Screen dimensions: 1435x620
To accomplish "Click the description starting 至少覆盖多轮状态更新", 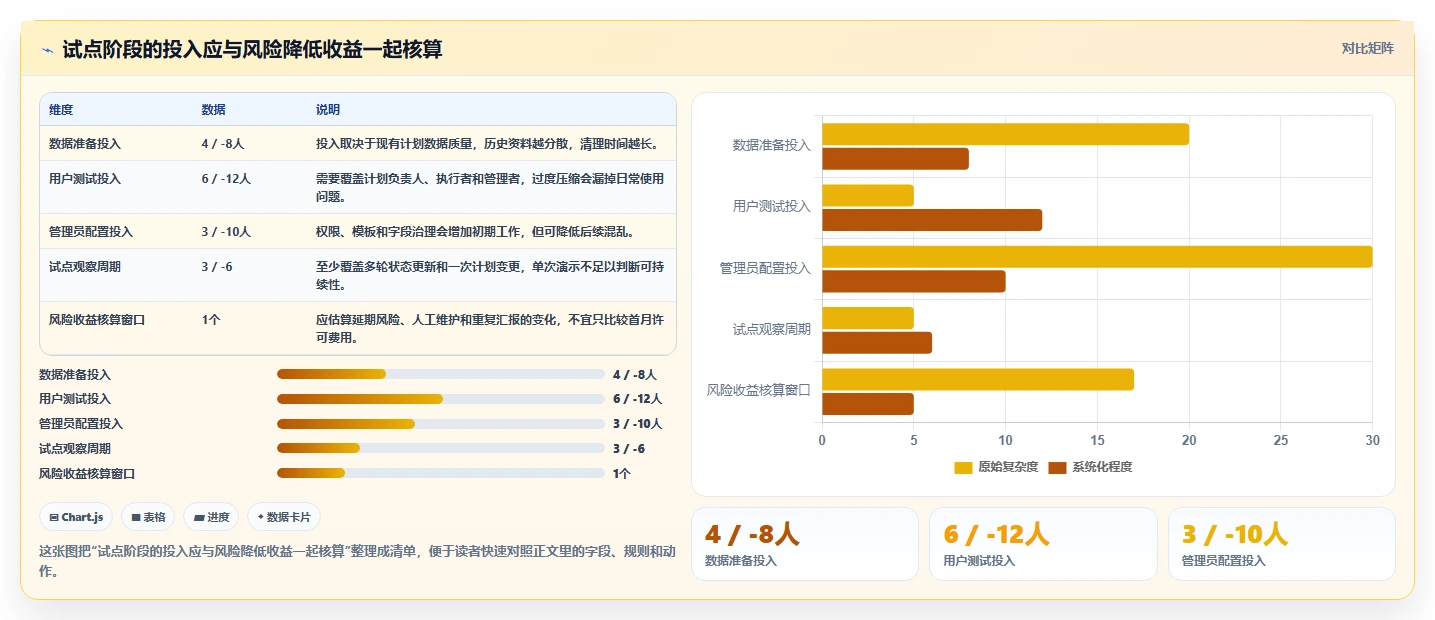I will coord(490,276).
